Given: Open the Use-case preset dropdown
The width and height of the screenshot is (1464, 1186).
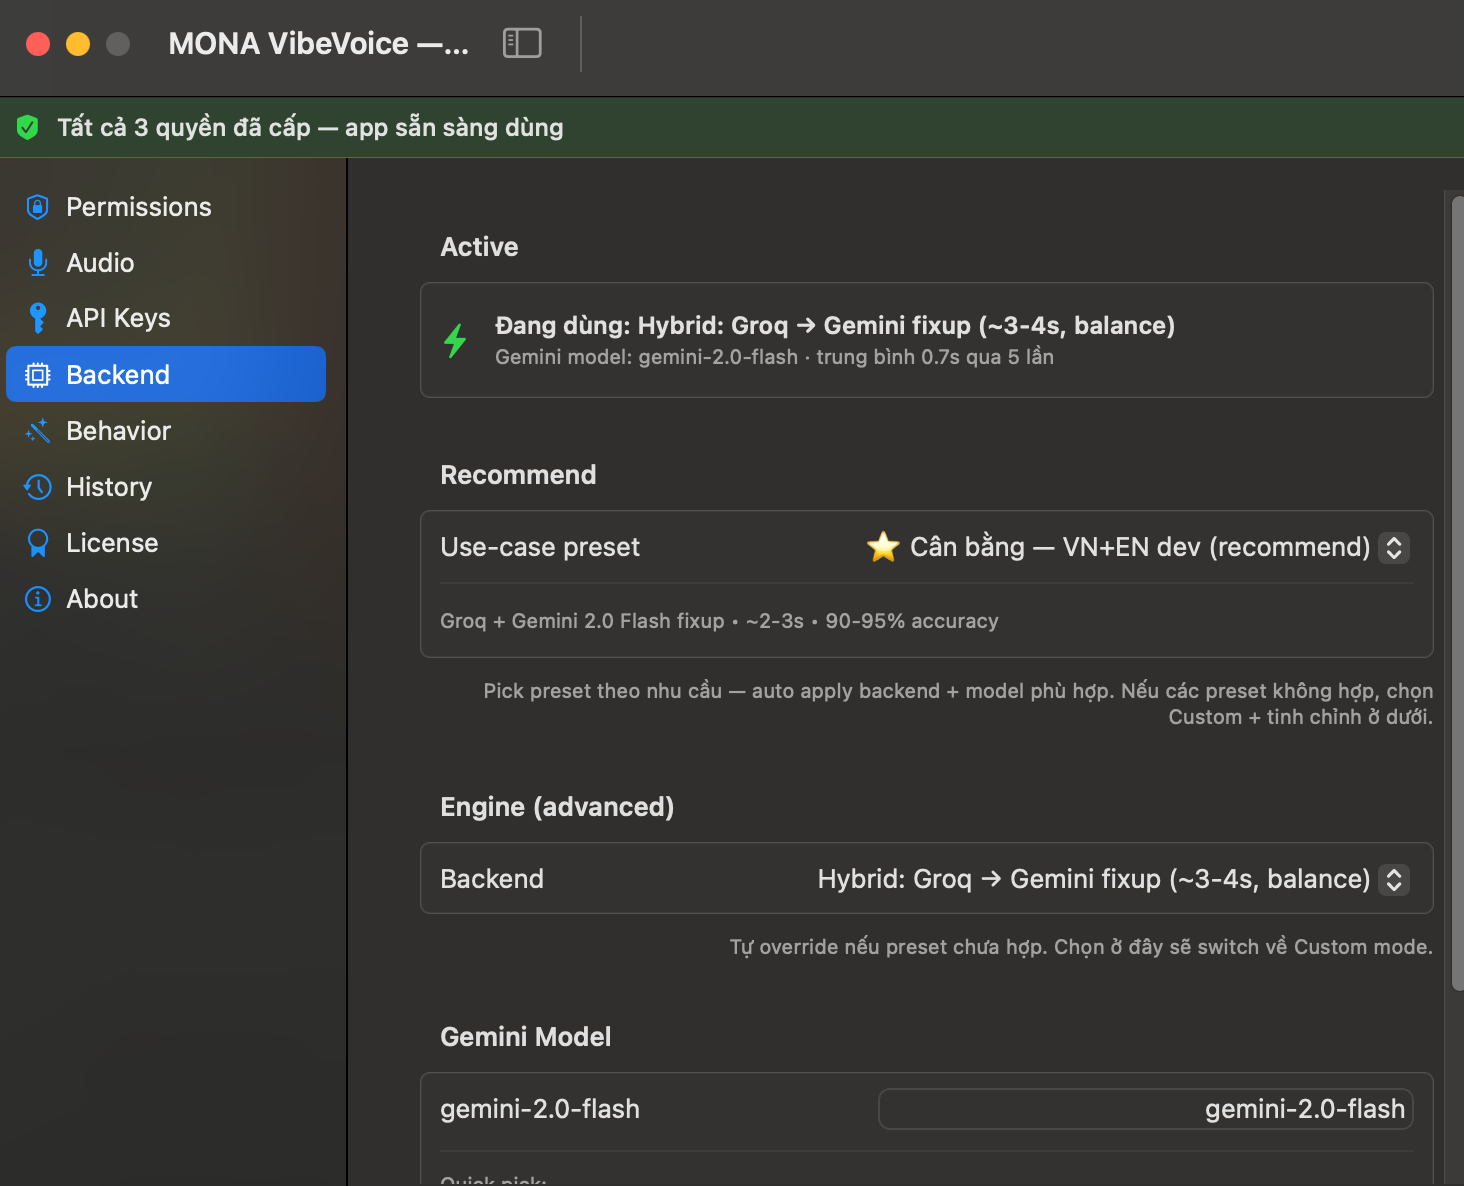Looking at the screenshot, I should tap(1138, 547).
